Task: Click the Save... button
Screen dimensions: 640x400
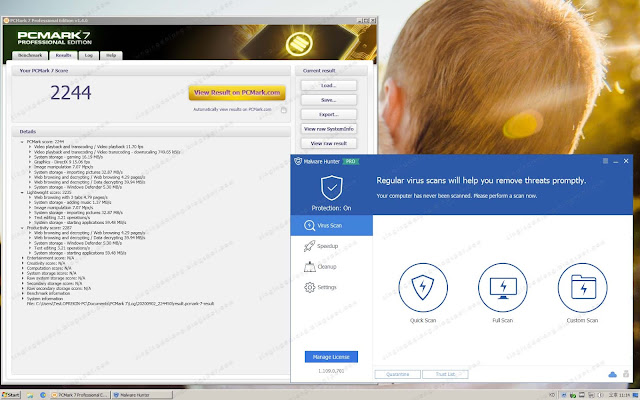Action: tap(329, 100)
